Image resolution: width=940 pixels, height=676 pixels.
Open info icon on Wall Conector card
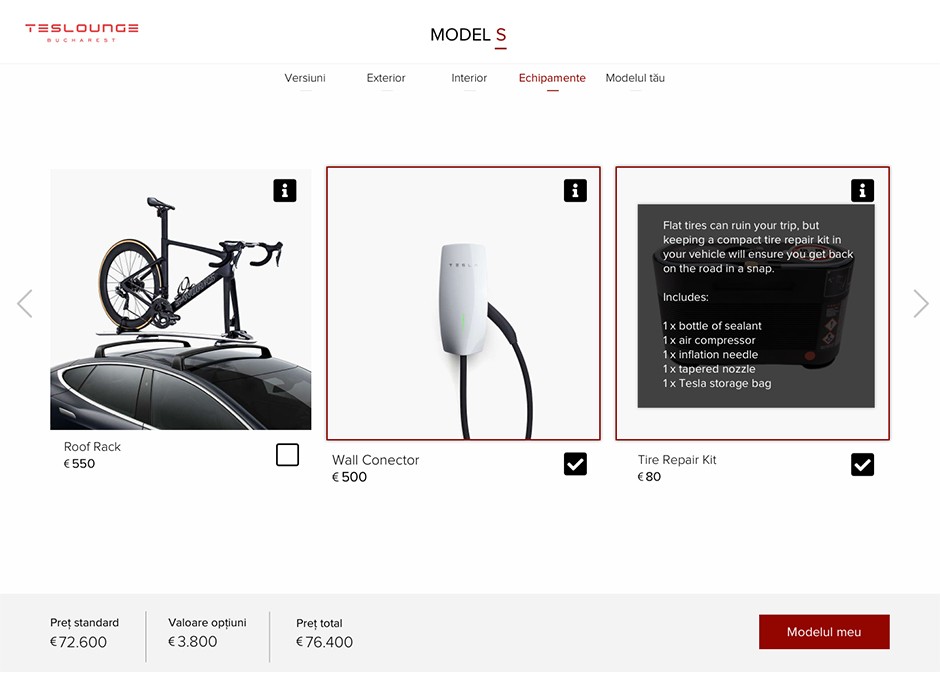click(x=575, y=191)
